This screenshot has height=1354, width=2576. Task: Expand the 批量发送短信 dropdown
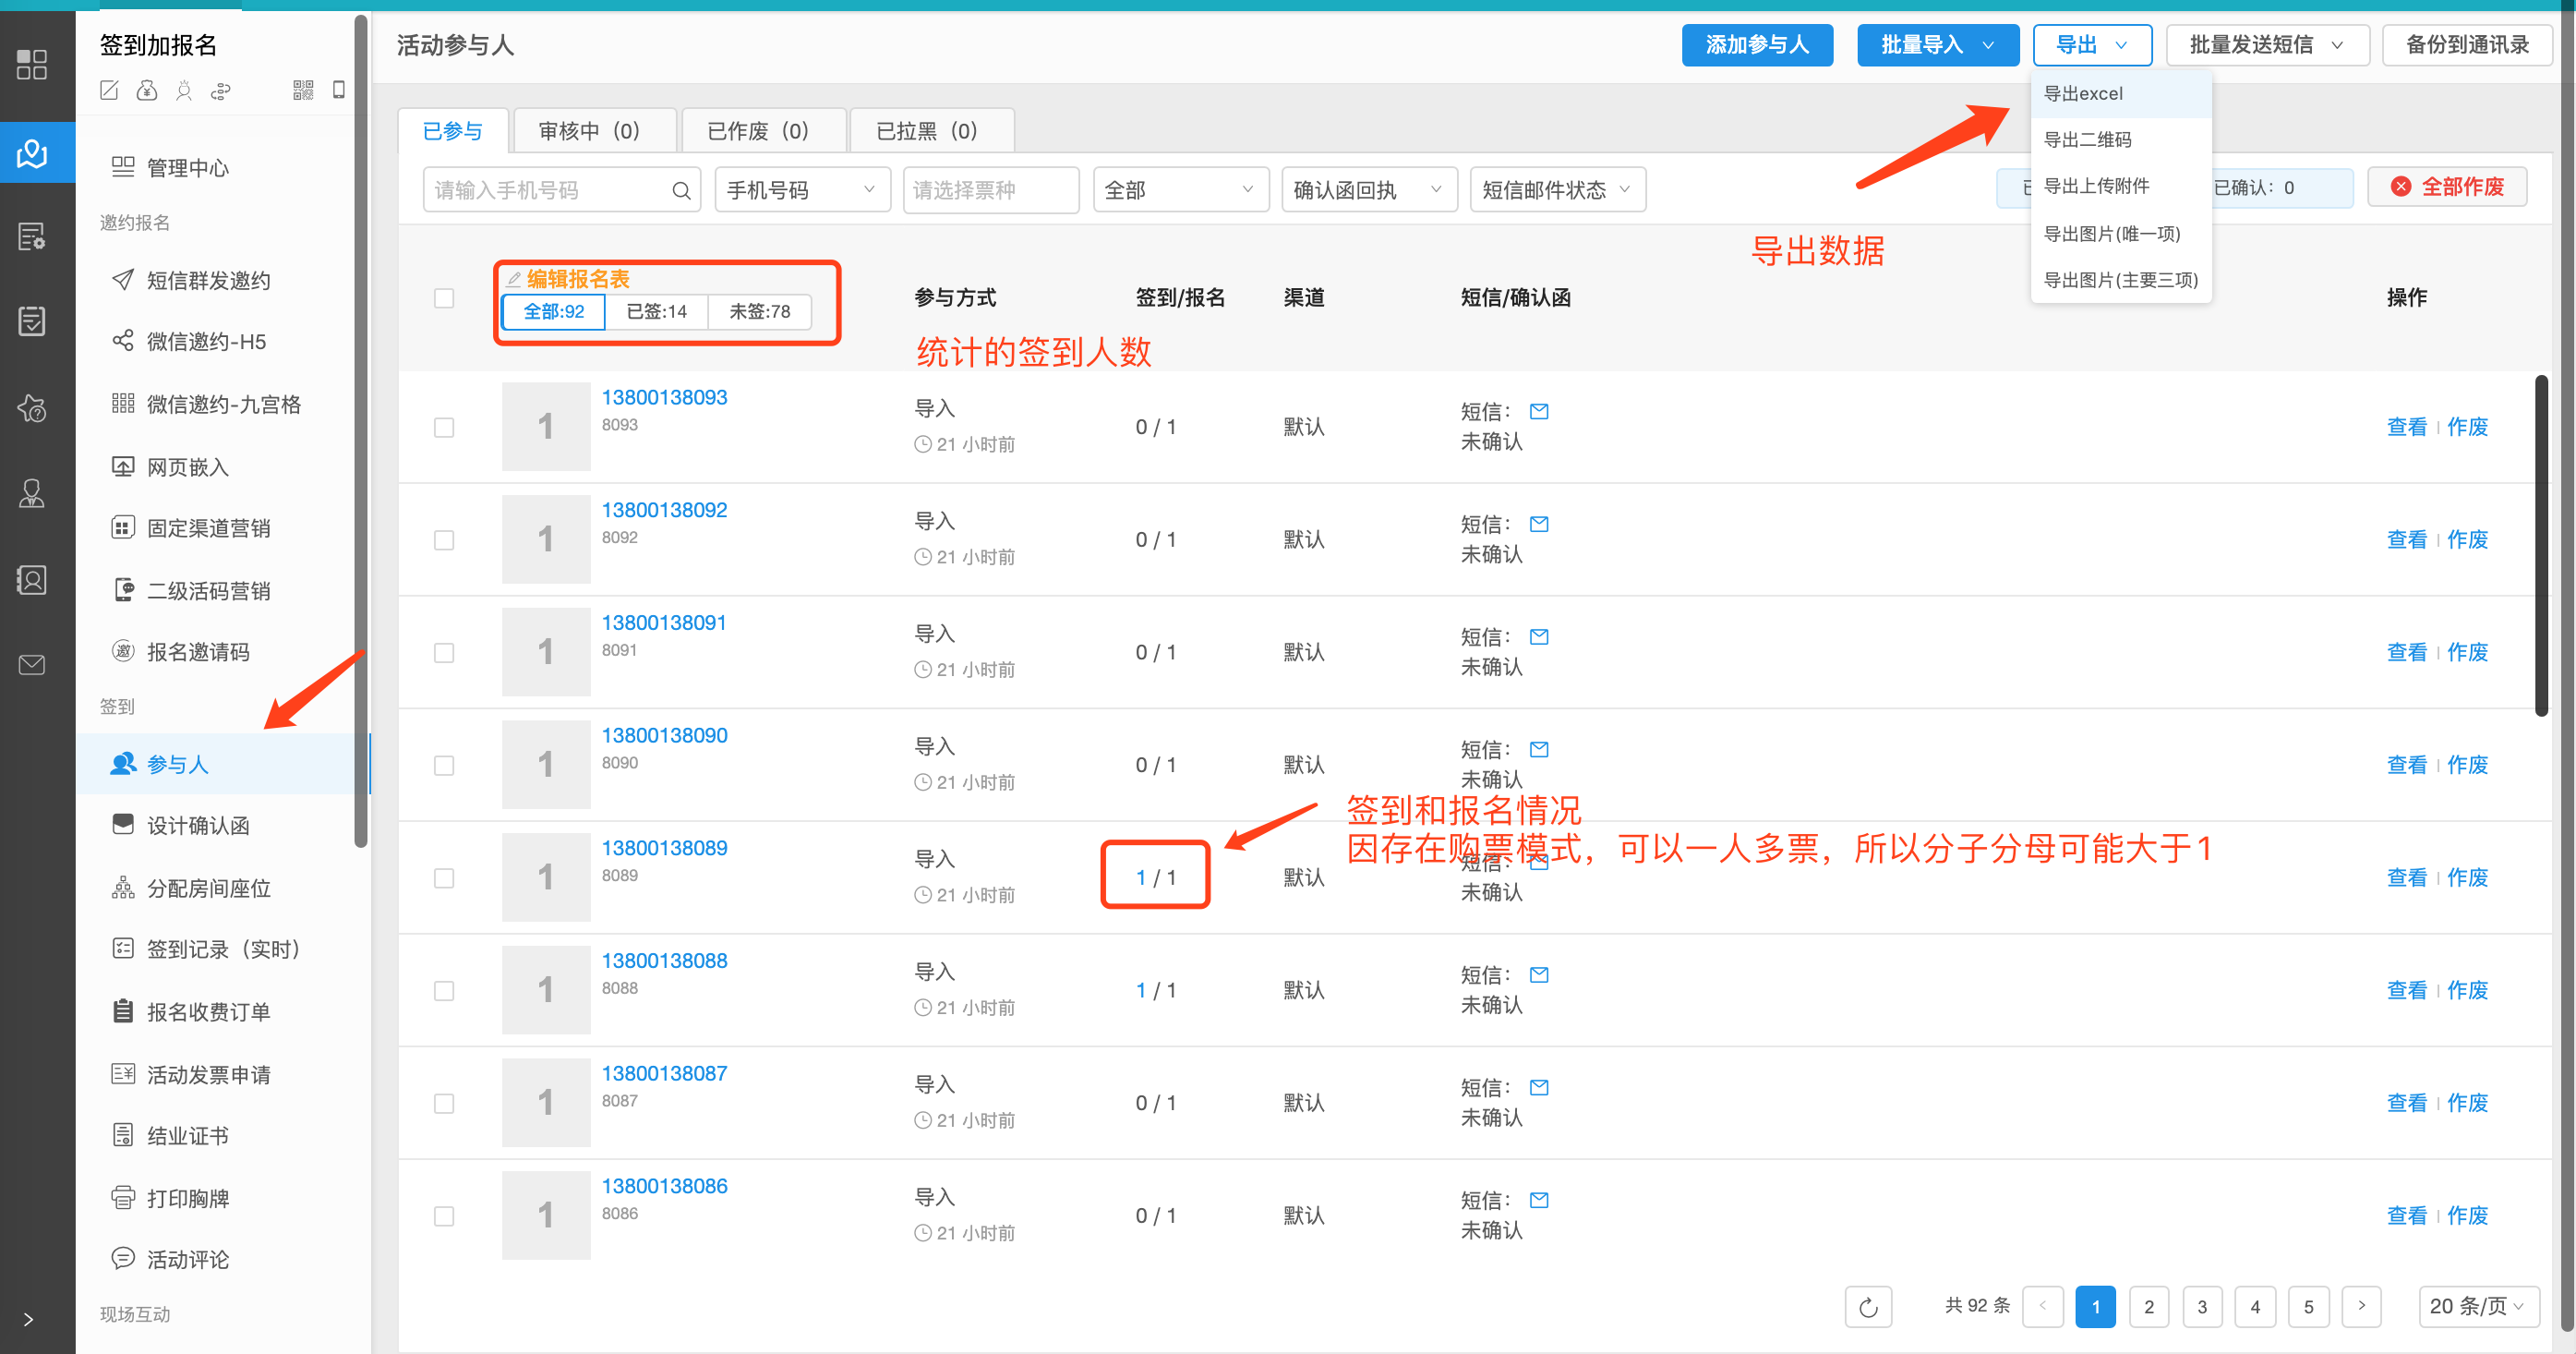click(x=2267, y=45)
